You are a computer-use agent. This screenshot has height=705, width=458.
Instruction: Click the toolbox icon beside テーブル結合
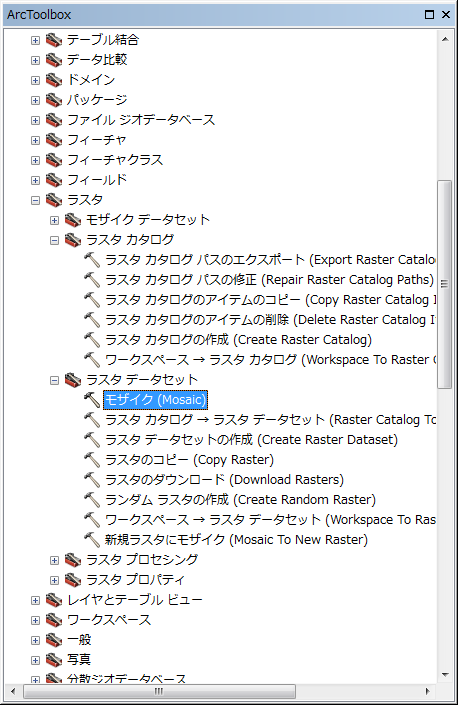click(x=54, y=40)
